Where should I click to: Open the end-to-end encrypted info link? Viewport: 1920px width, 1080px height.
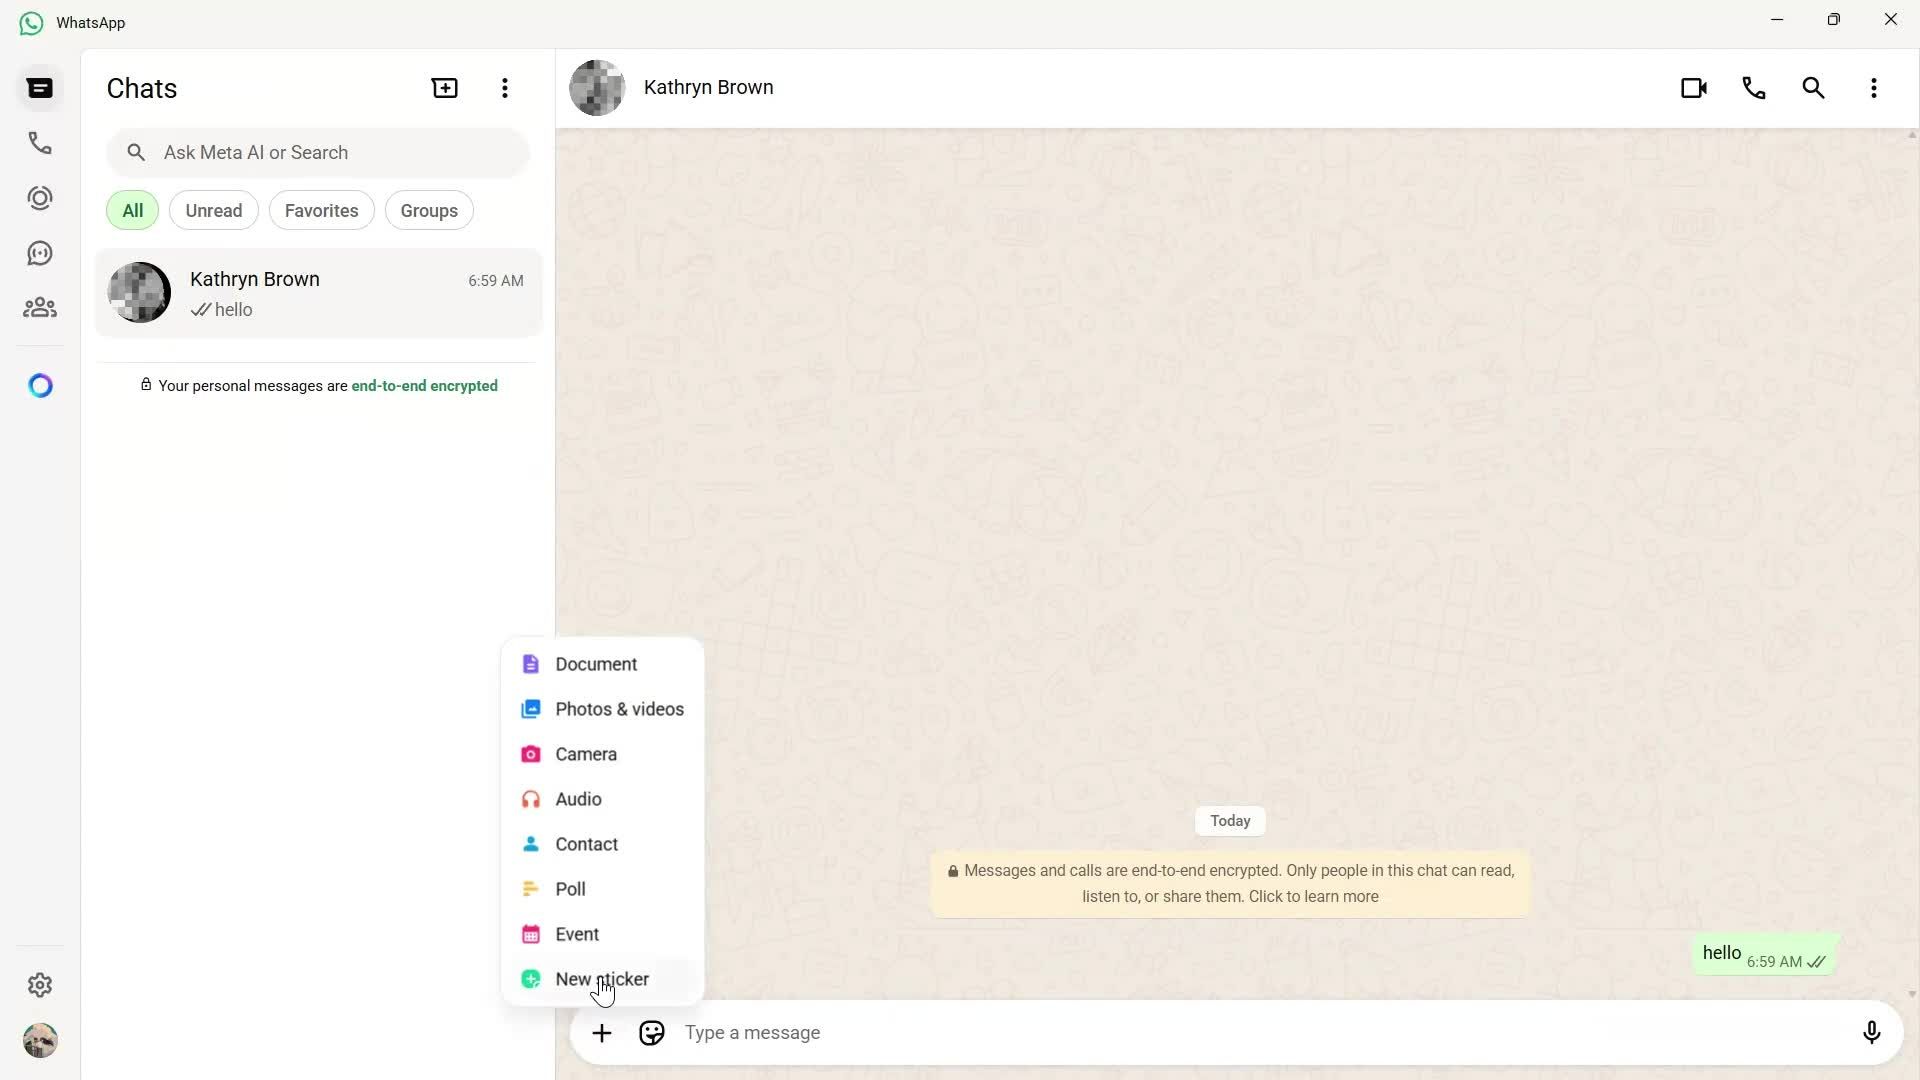[x=424, y=386]
